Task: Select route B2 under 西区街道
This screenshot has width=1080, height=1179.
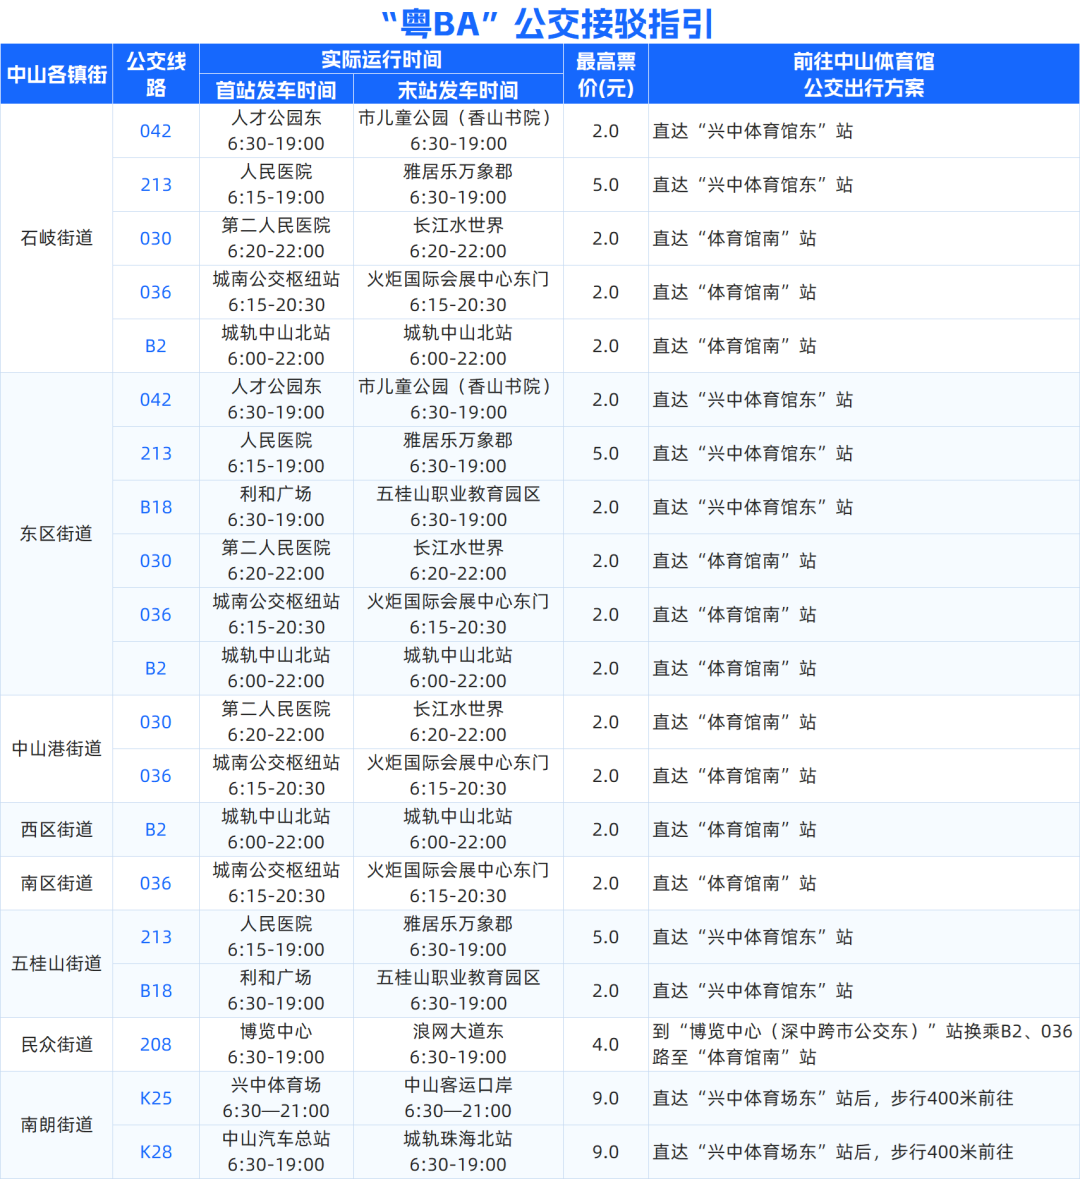Action: click(x=156, y=829)
